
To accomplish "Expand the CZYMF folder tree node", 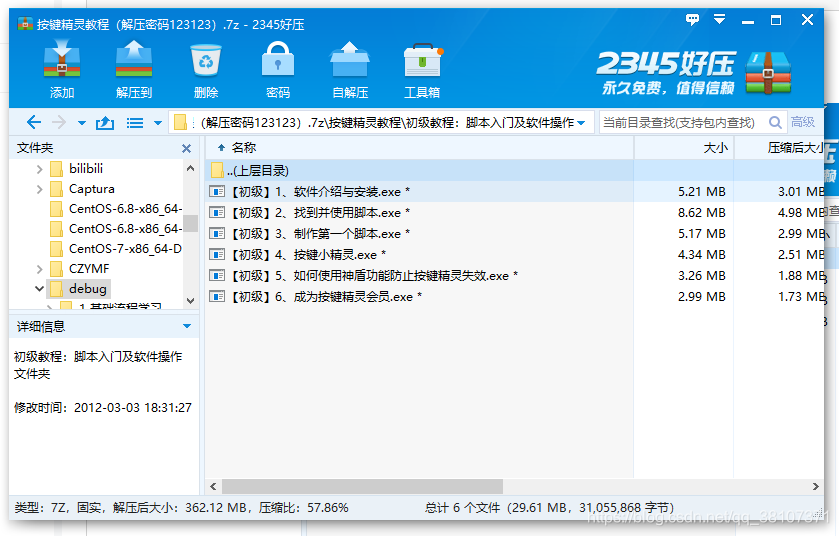I will [39, 269].
